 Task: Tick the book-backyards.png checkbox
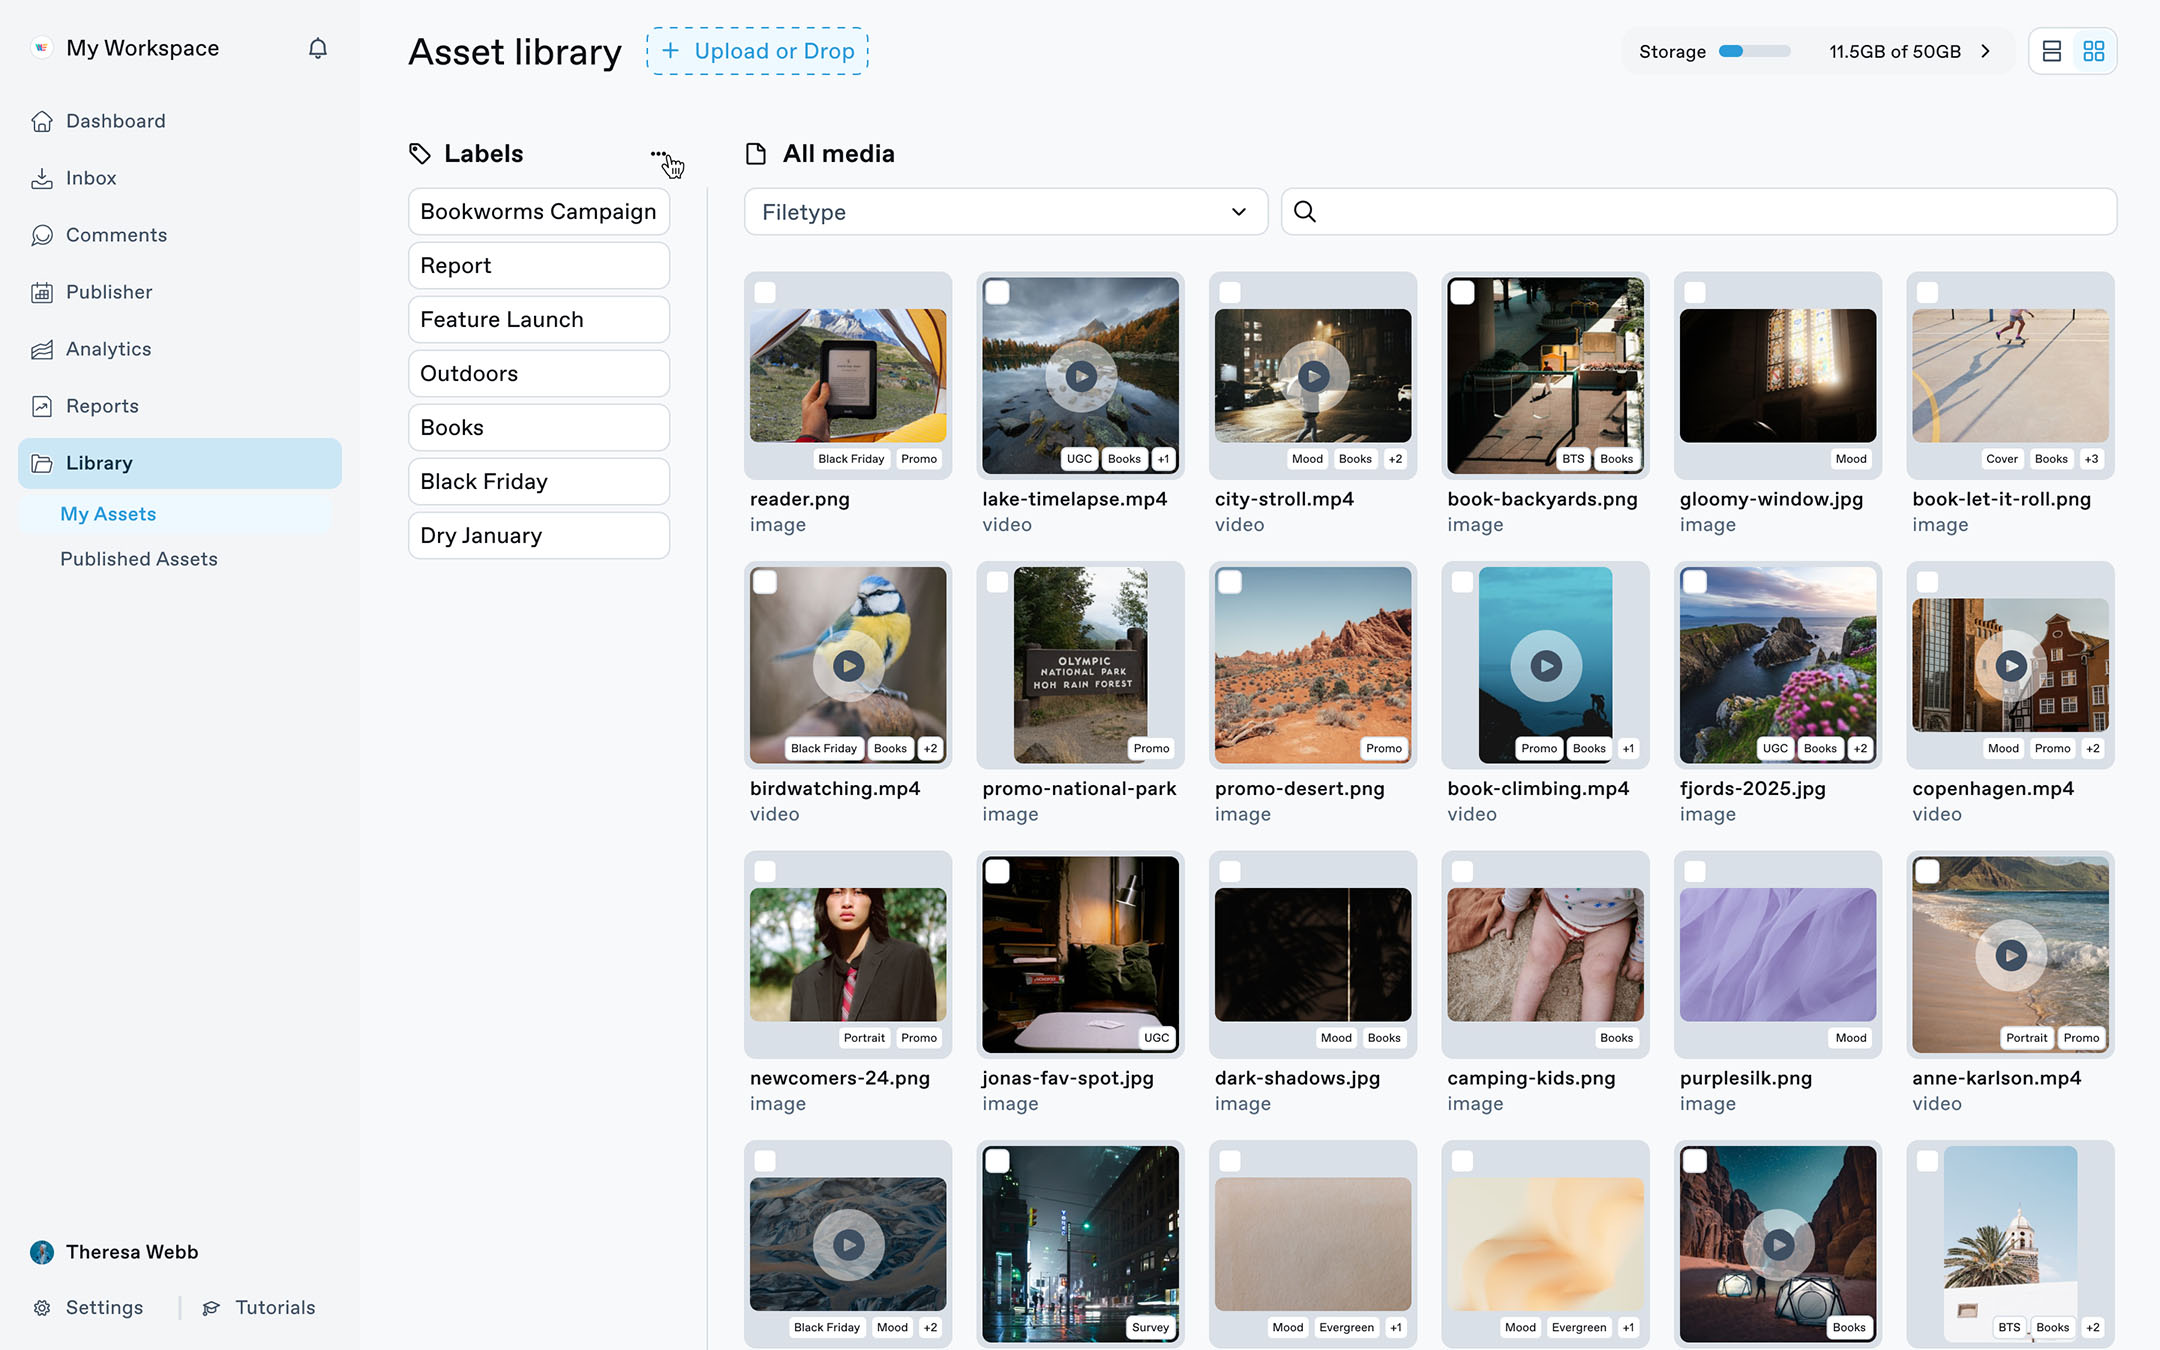[1462, 293]
